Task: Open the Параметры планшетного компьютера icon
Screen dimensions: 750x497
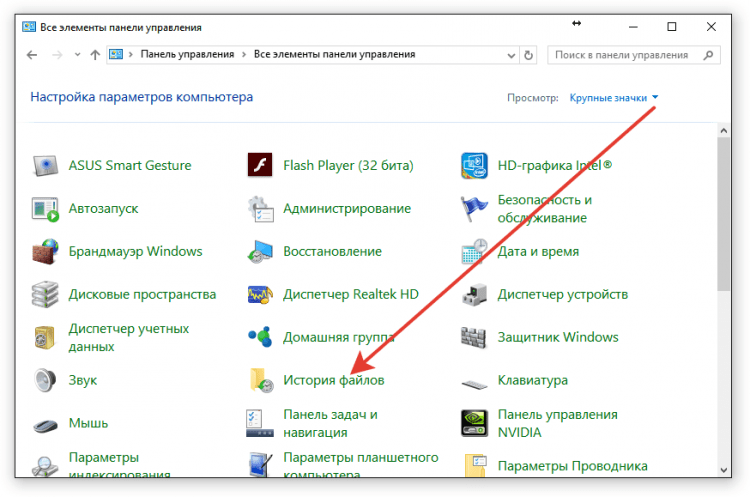Action: (x=260, y=464)
